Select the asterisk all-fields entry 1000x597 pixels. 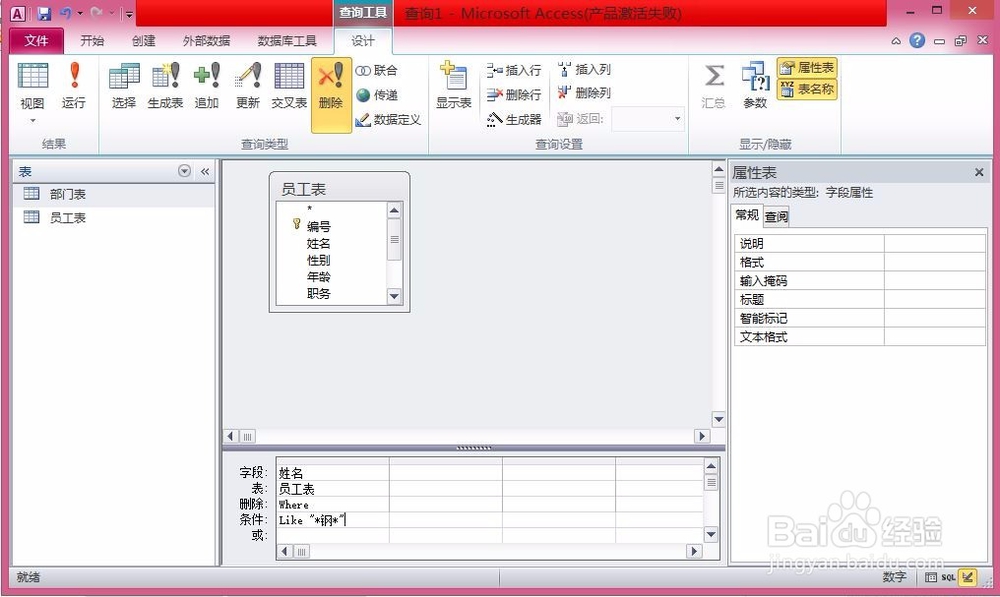(310, 209)
